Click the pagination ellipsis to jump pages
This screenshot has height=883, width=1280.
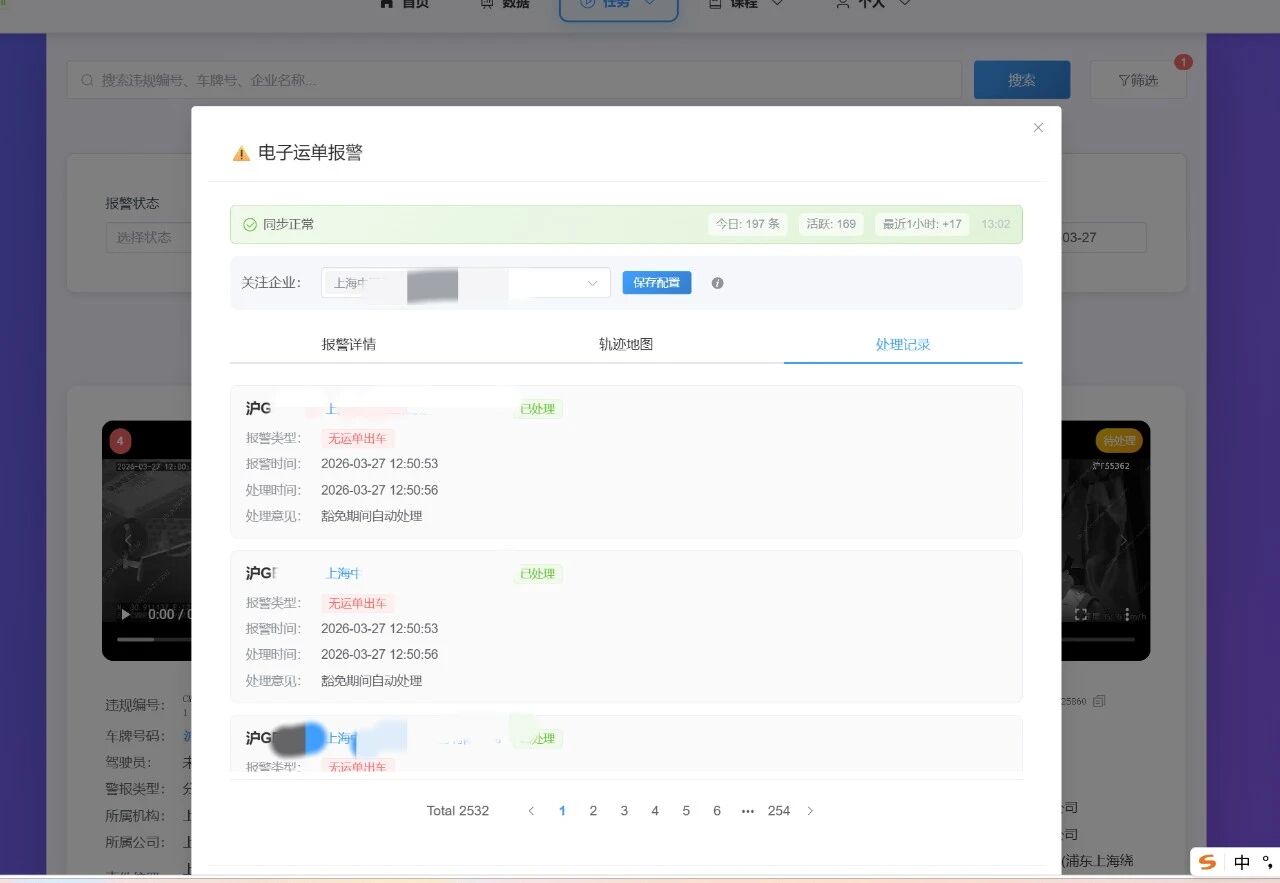point(748,811)
